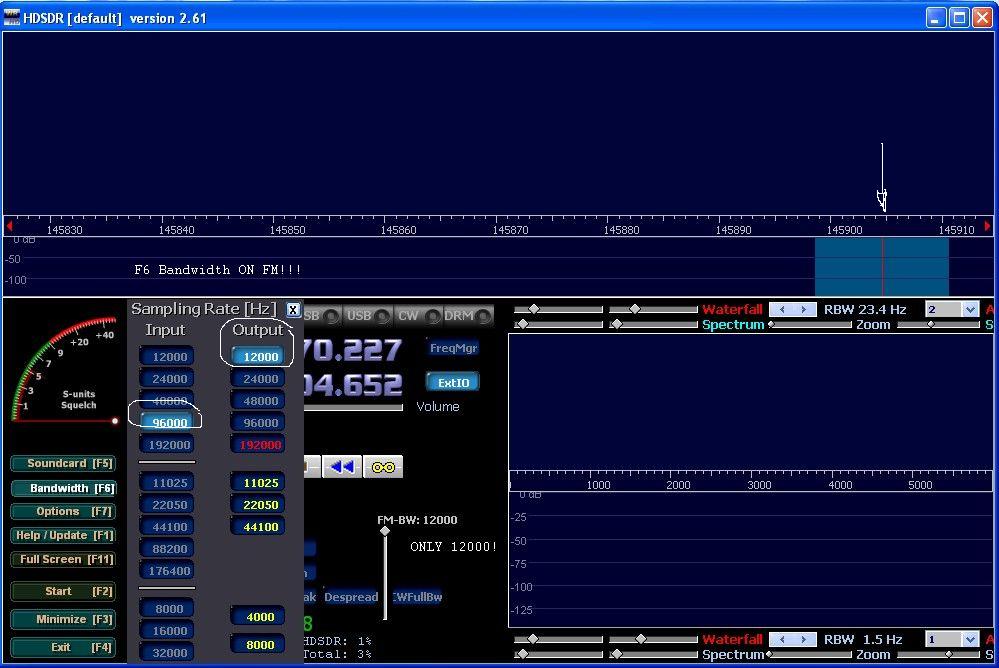The width and height of the screenshot is (999, 668).
Task: Select 192000 Hz input sampling rate
Action: [168, 445]
